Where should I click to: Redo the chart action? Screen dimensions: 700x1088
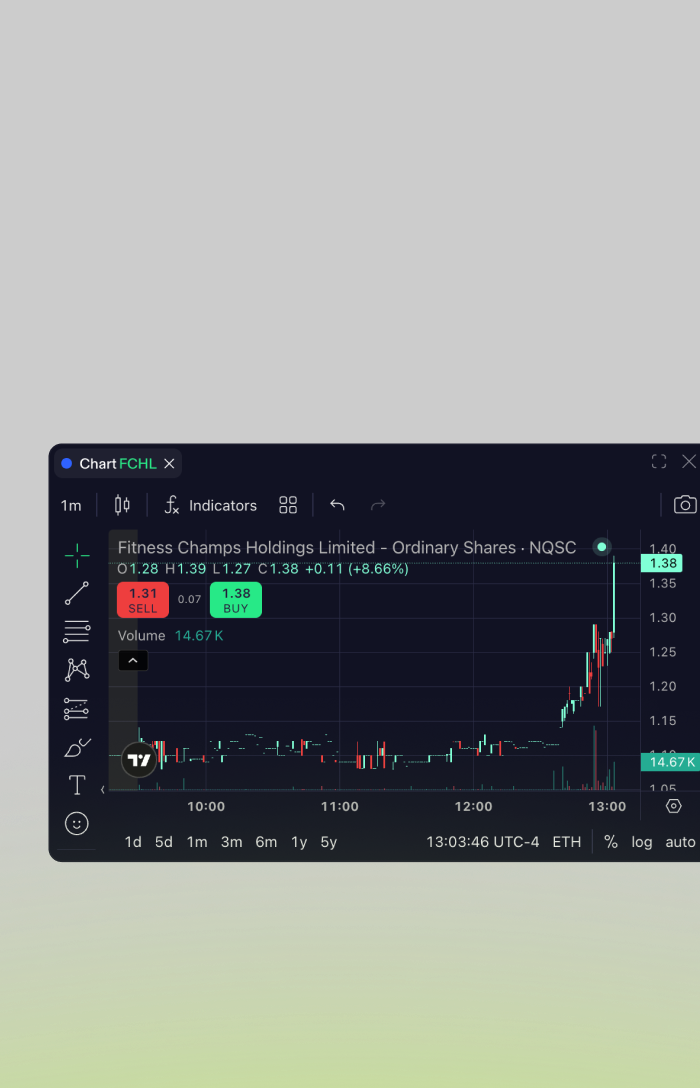click(x=378, y=505)
